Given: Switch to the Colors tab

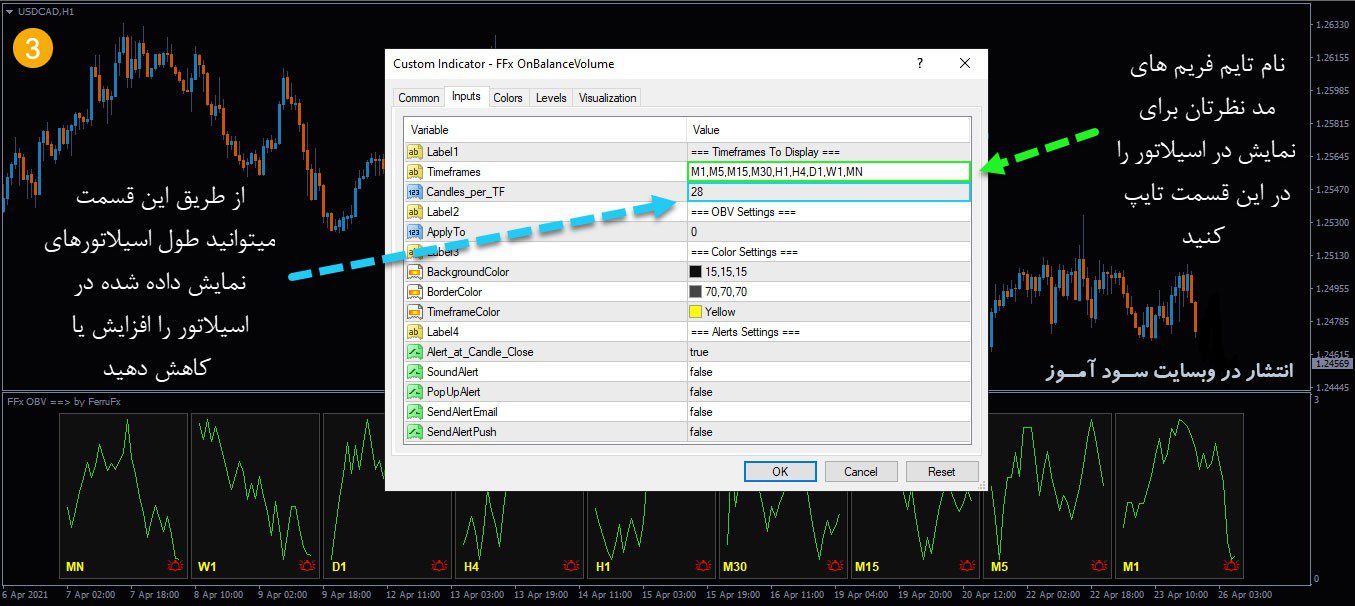Looking at the screenshot, I should pos(508,98).
